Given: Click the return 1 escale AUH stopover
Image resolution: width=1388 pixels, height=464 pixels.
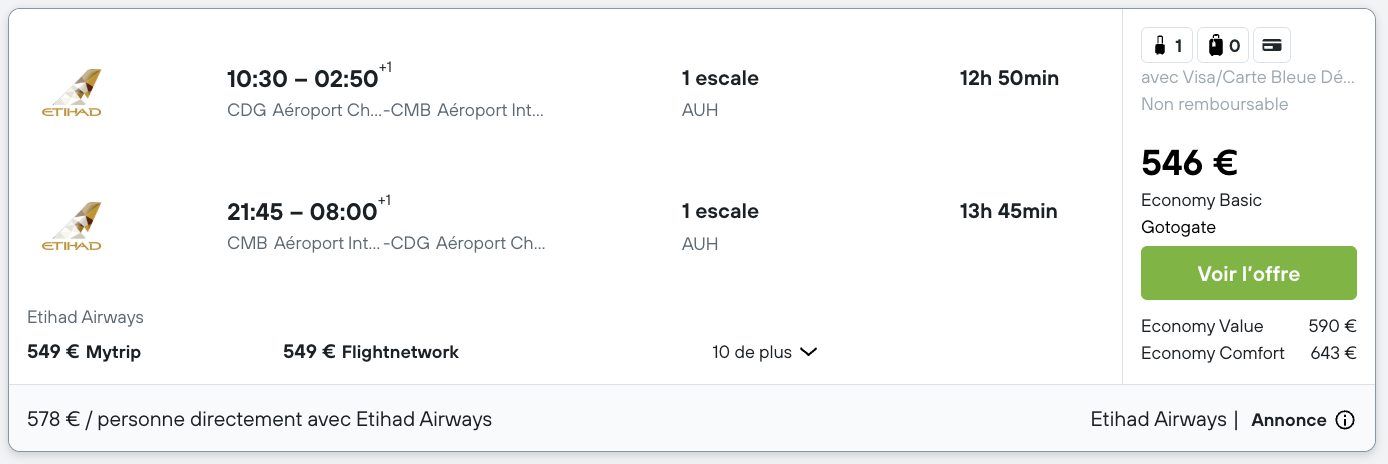Looking at the screenshot, I should pos(720,226).
